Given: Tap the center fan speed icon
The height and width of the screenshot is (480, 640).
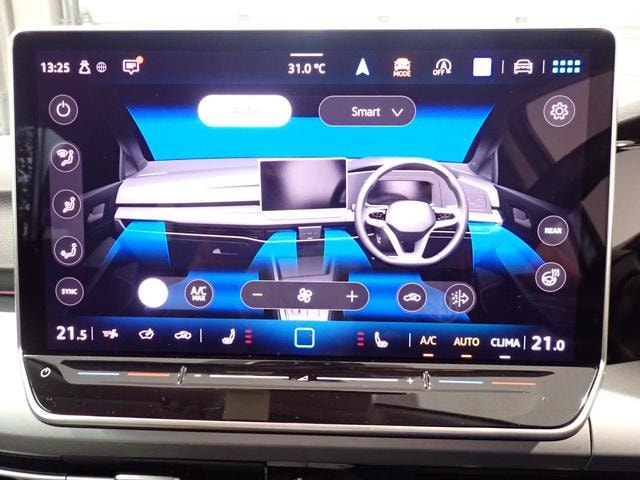Looking at the screenshot, I should tap(305, 296).
